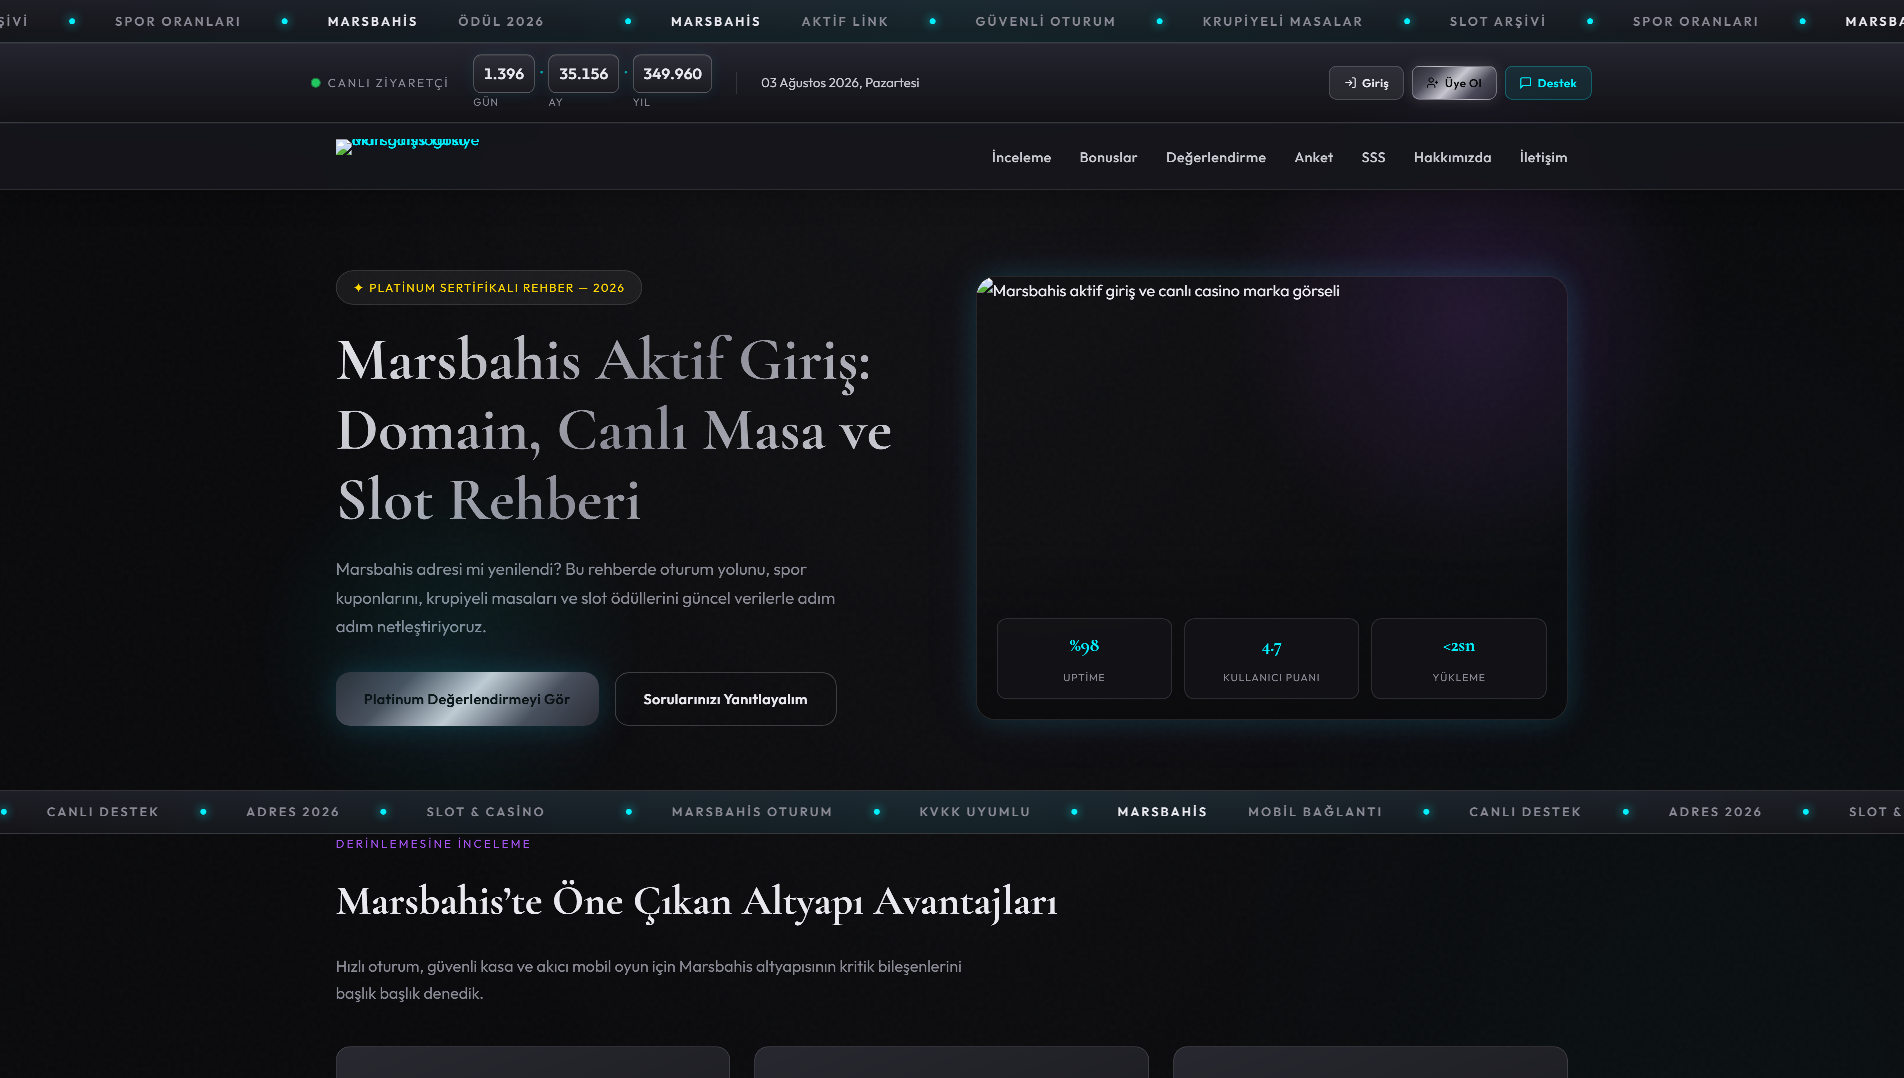Select the %98 UPTIME stat card

coord(1084,658)
